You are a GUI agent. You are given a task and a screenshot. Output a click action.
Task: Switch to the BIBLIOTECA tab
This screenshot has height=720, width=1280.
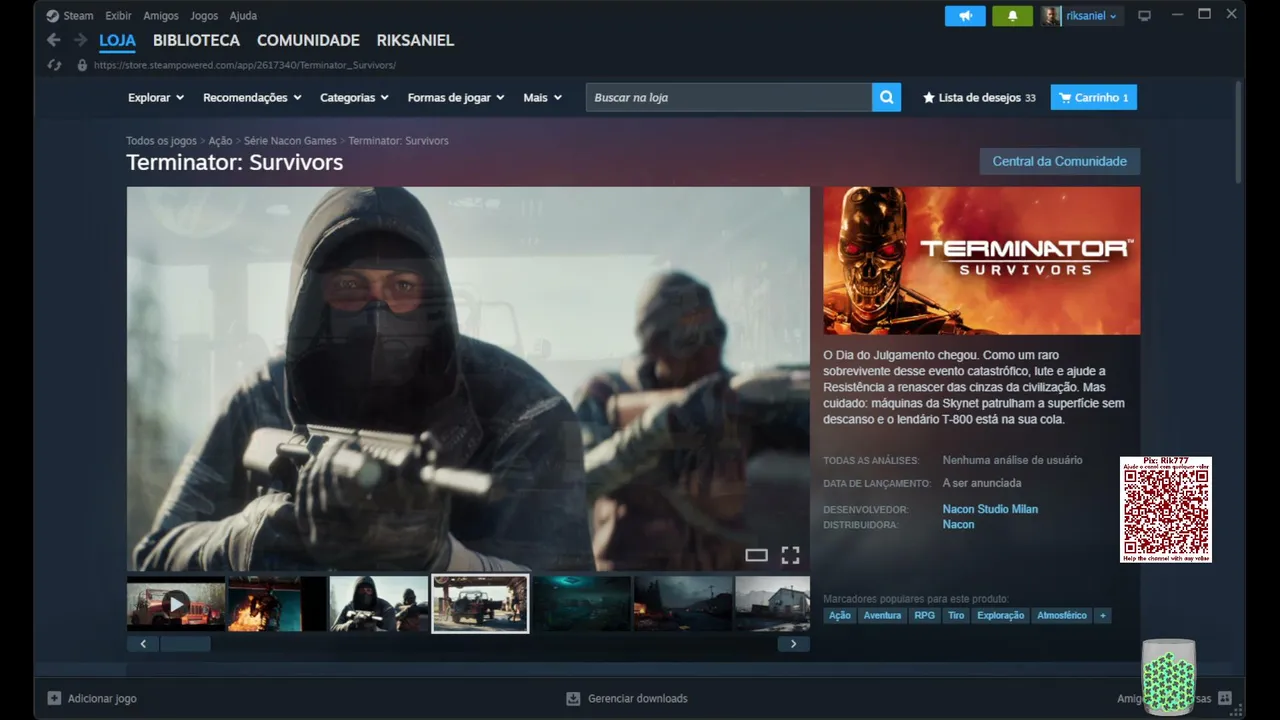tap(196, 41)
